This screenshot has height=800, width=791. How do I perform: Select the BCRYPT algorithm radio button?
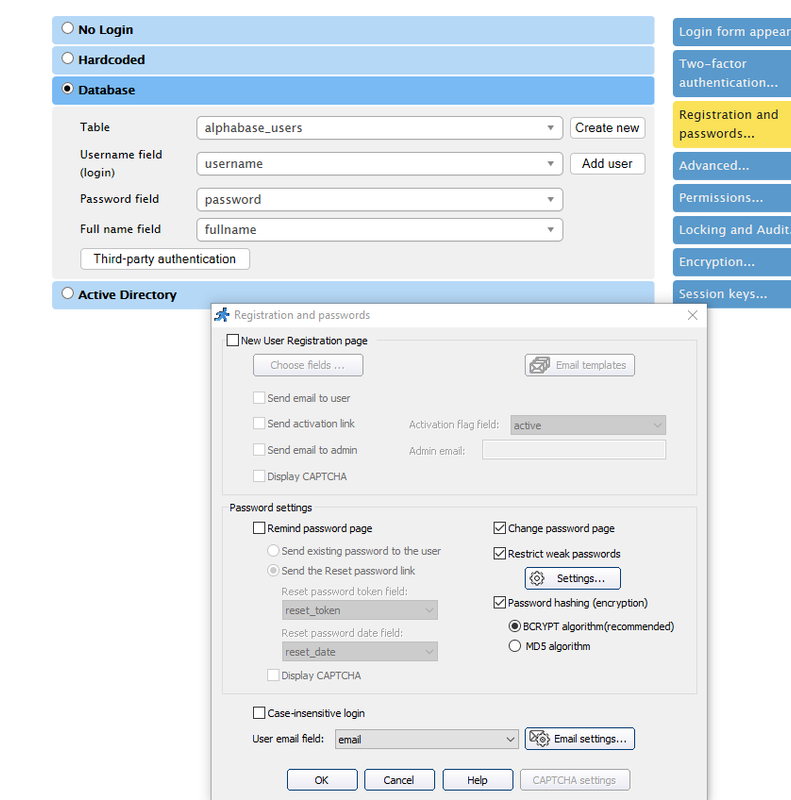click(x=514, y=626)
